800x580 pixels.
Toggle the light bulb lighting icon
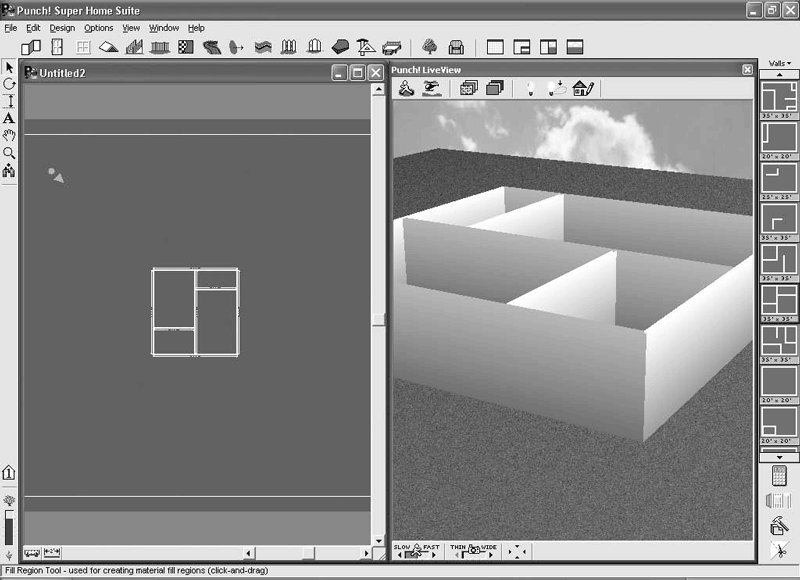tap(530, 88)
